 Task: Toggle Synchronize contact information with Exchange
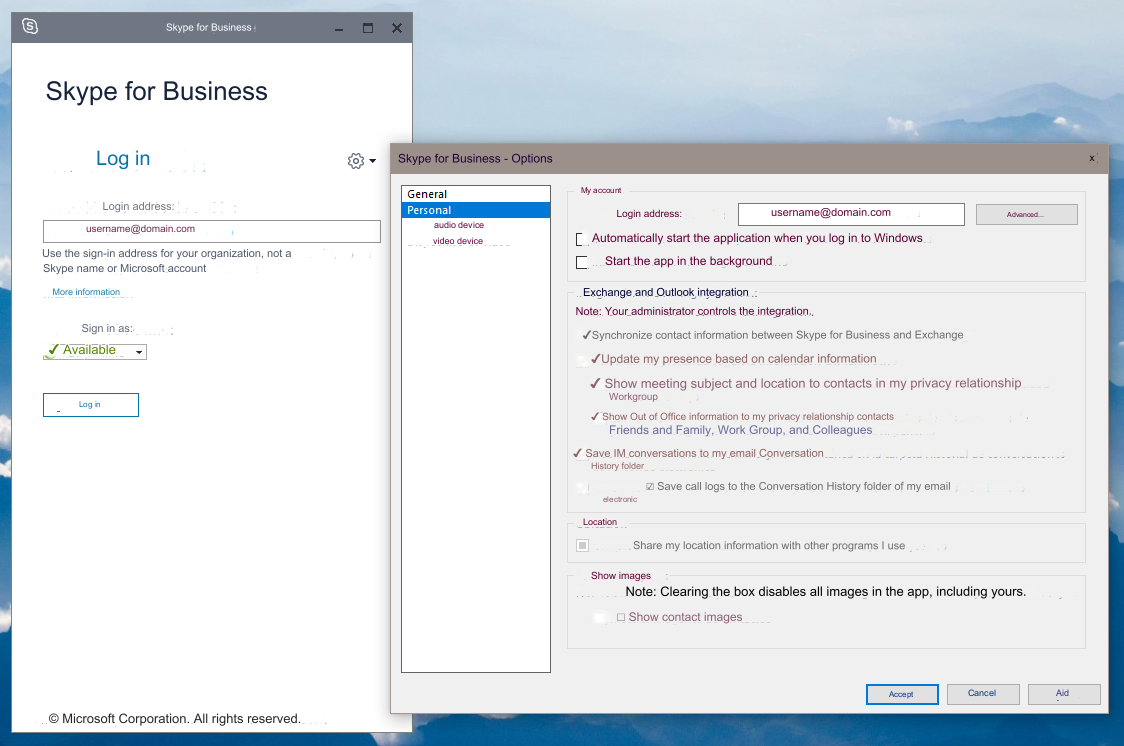tap(586, 335)
